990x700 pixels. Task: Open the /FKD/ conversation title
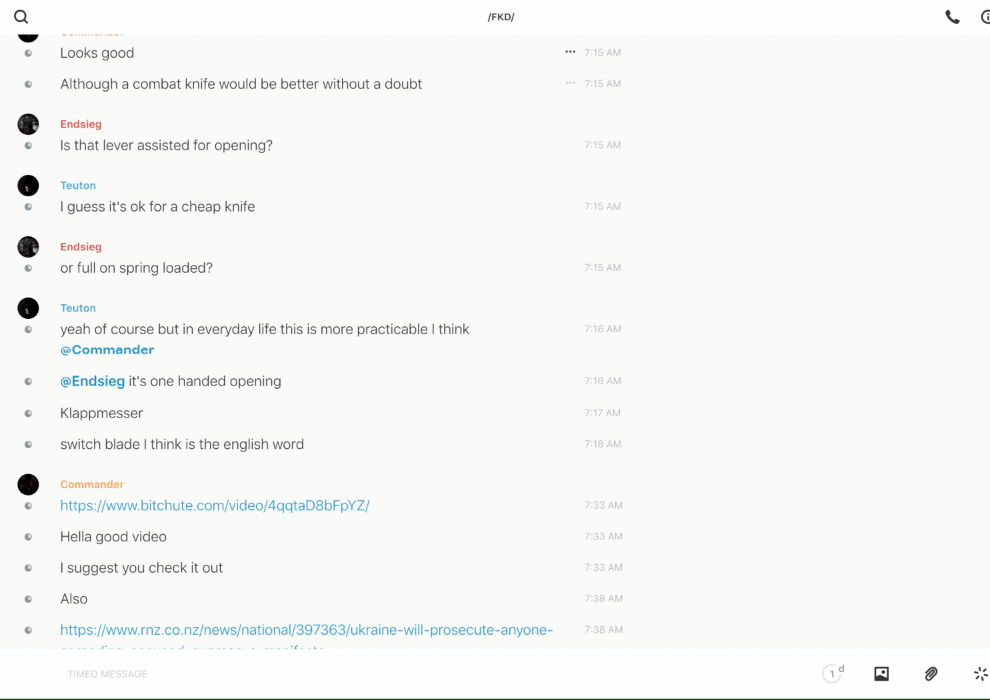(x=501, y=17)
